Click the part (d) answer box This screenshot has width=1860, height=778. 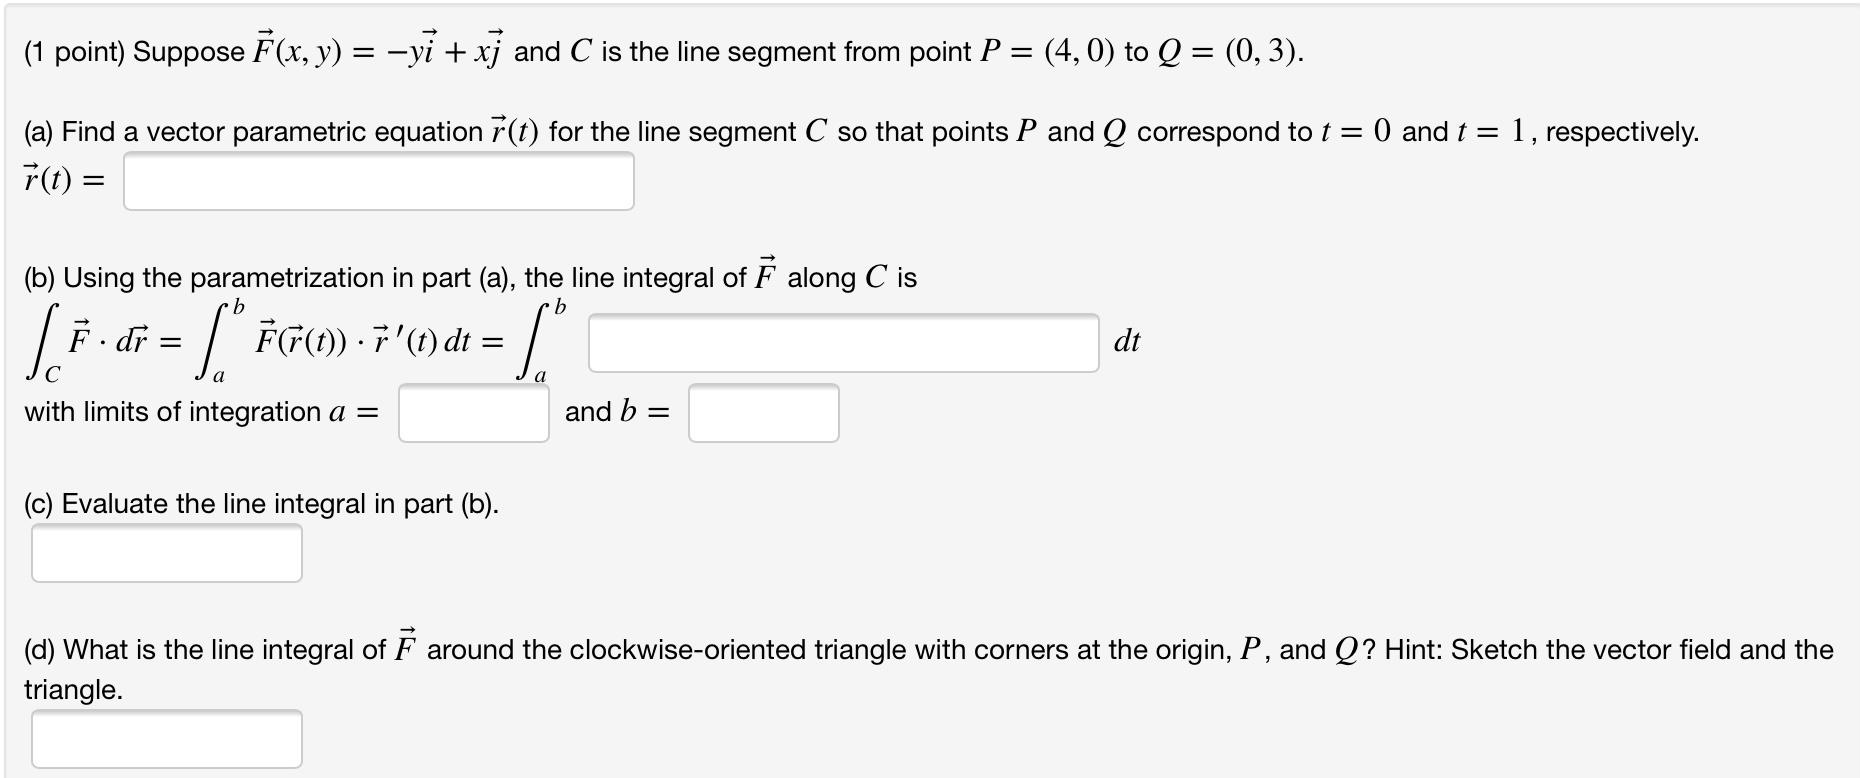point(167,740)
